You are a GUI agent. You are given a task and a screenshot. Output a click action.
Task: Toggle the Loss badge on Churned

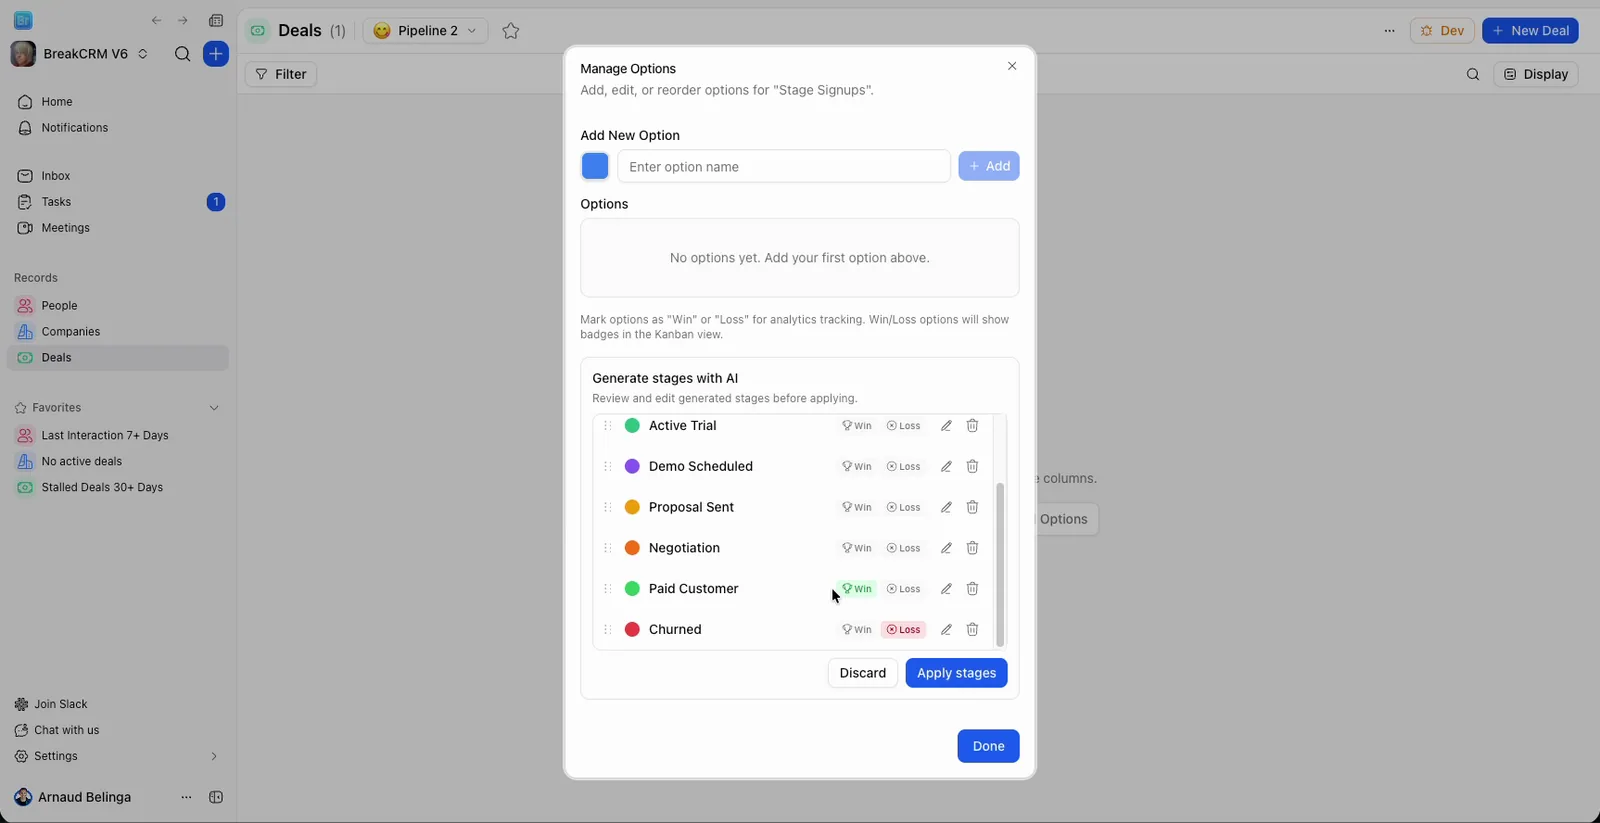pyautogui.click(x=903, y=630)
